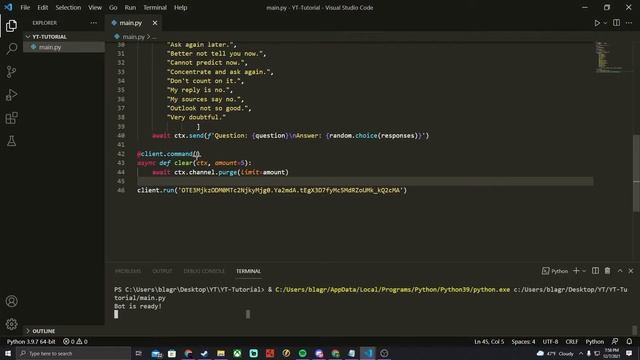Change indentation via Spaces: 4
Image resolution: width=640 pixels, height=360 pixels.
523,341
